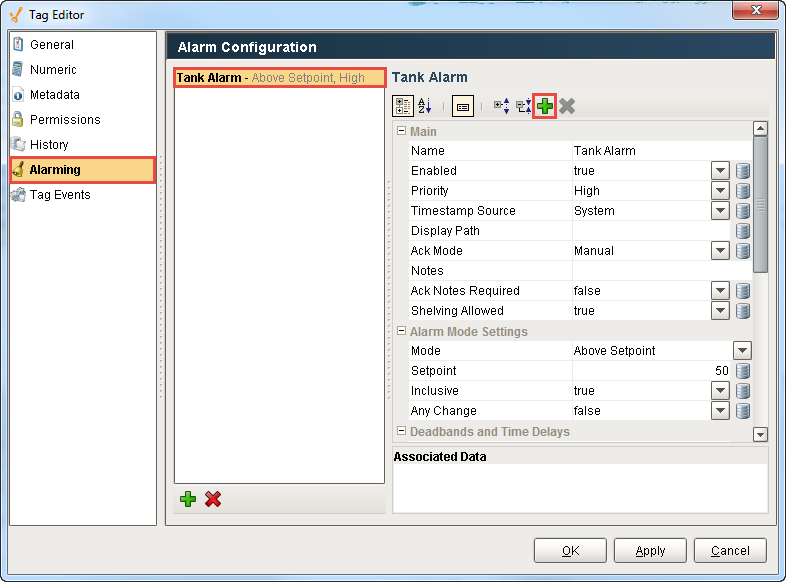Switch to the Permissions section

(65, 120)
